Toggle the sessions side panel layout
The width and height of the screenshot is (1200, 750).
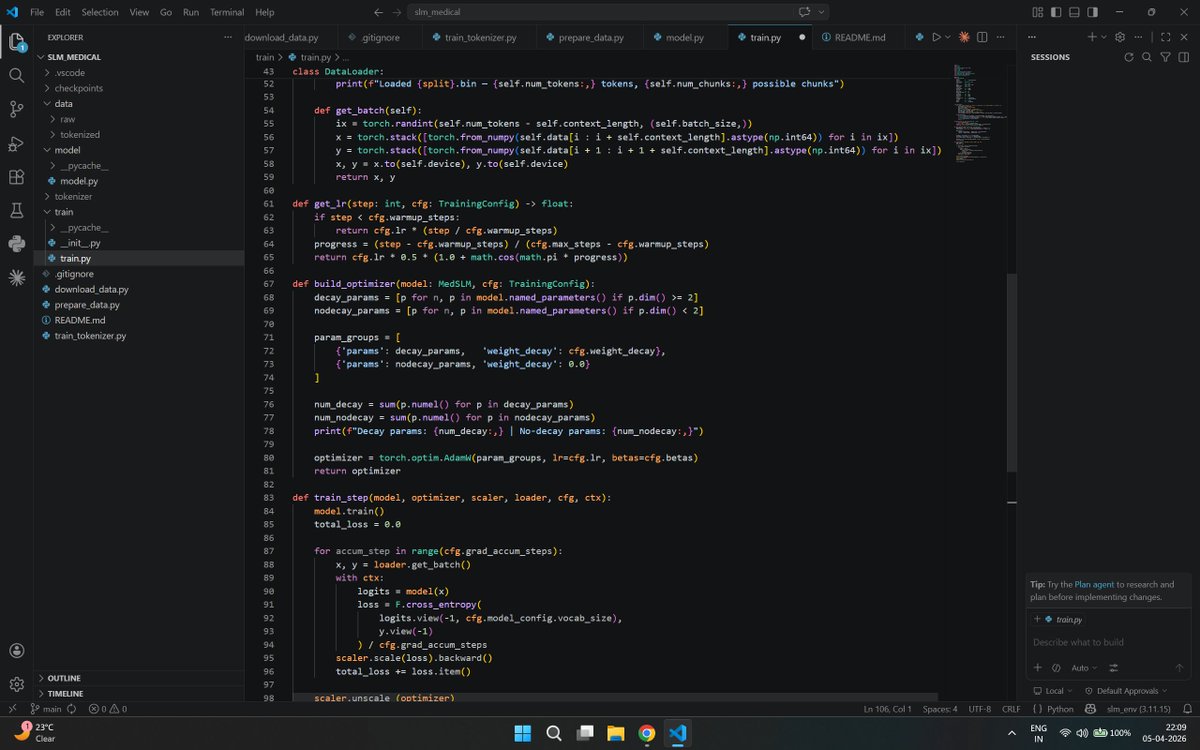[x=1183, y=57]
